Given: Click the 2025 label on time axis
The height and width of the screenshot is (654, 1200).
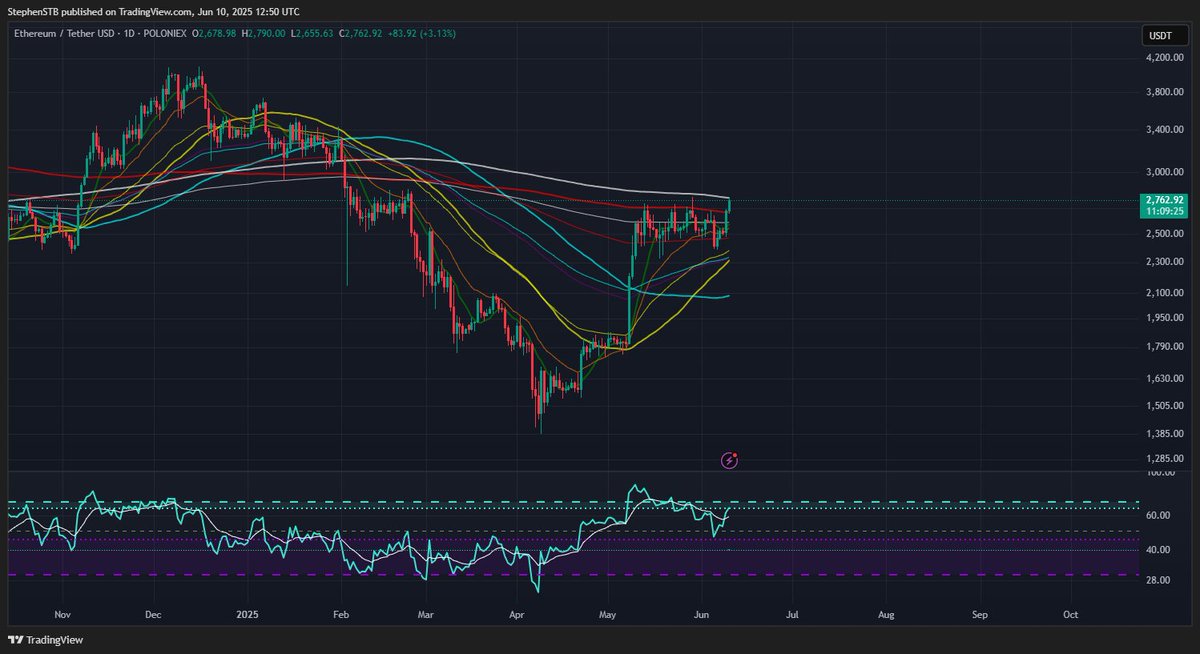Looking at the screenshot, I should [x=247, y=615].
